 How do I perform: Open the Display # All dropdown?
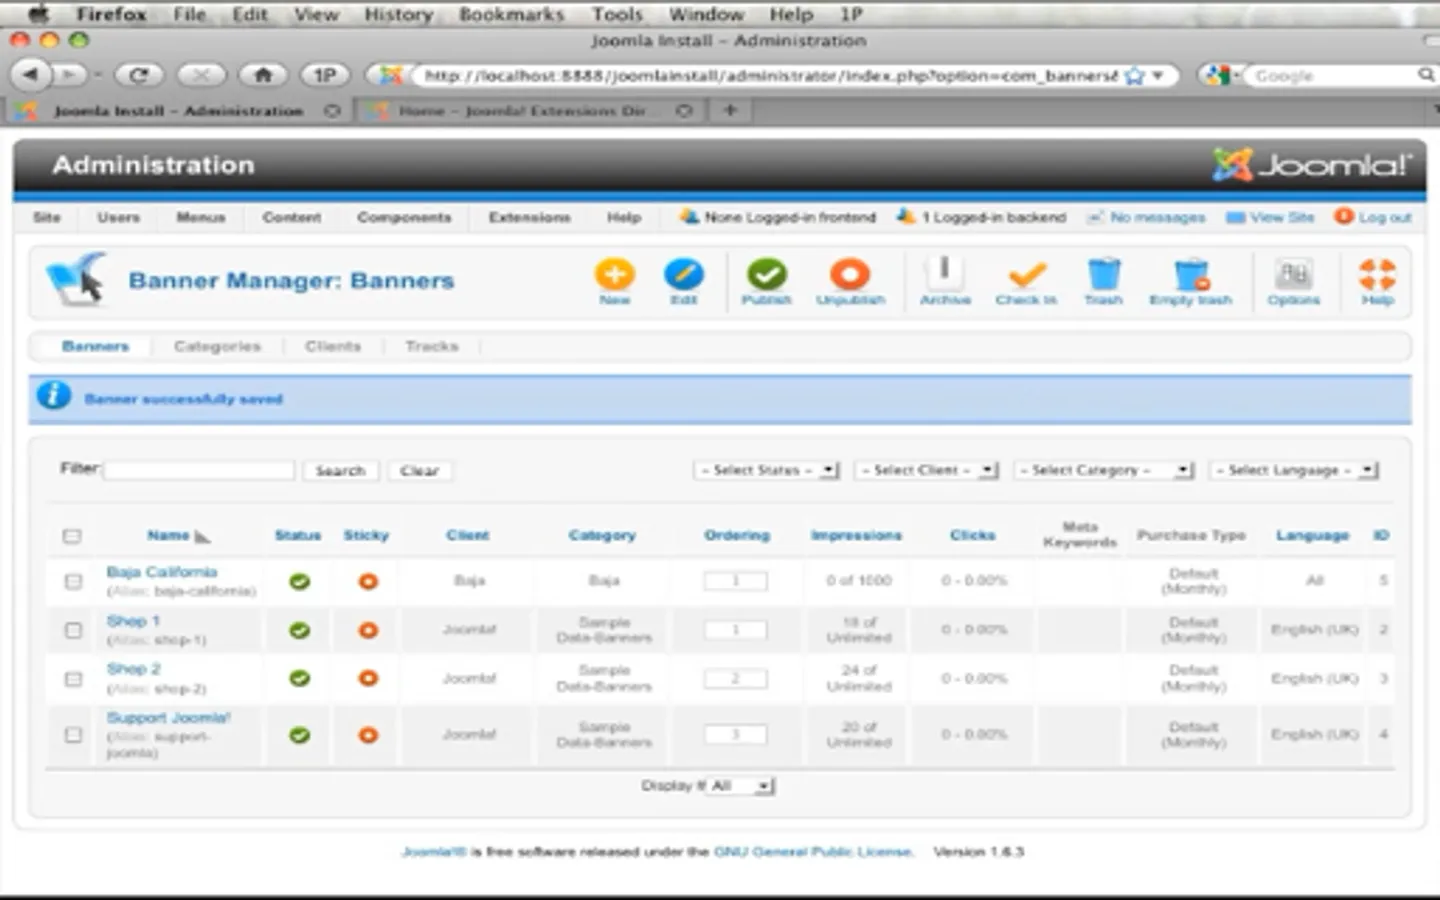pyautogui.click(x=741, y=786)
